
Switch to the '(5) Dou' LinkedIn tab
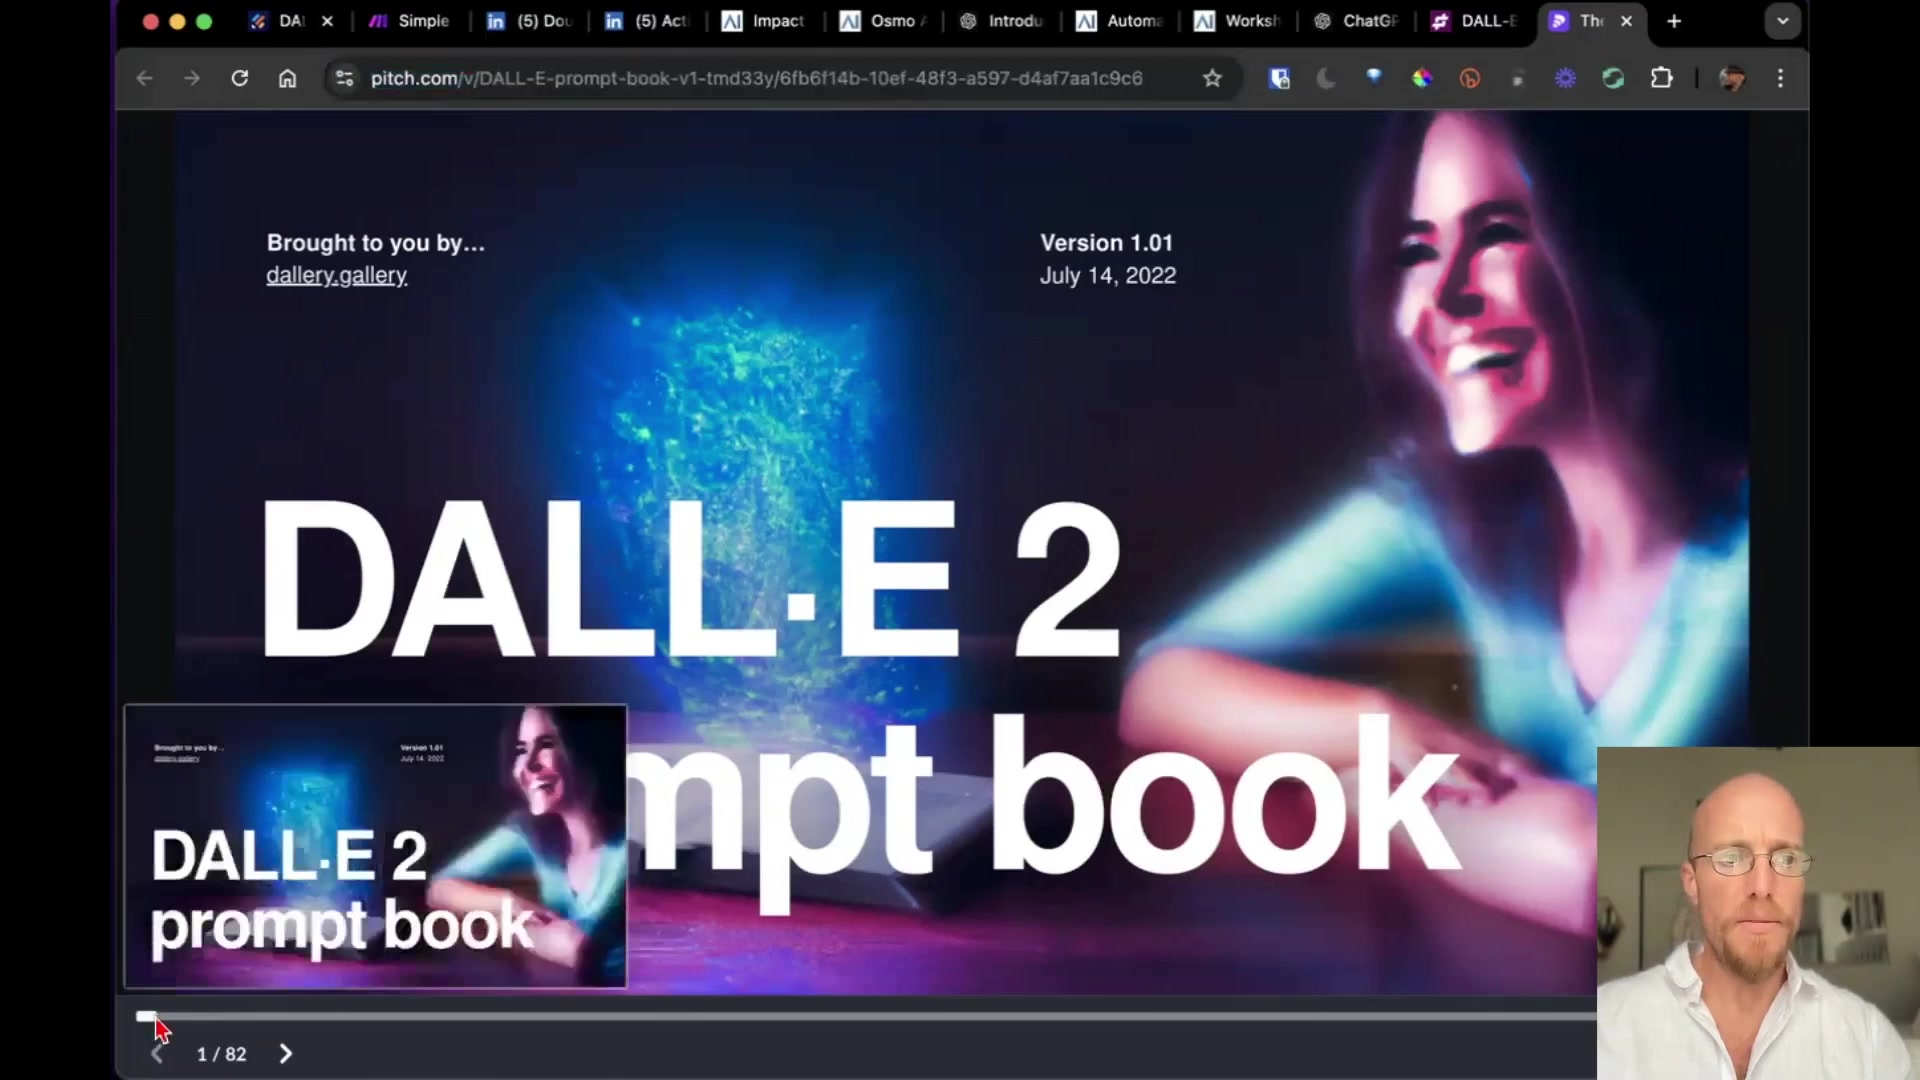pos(530,21)
